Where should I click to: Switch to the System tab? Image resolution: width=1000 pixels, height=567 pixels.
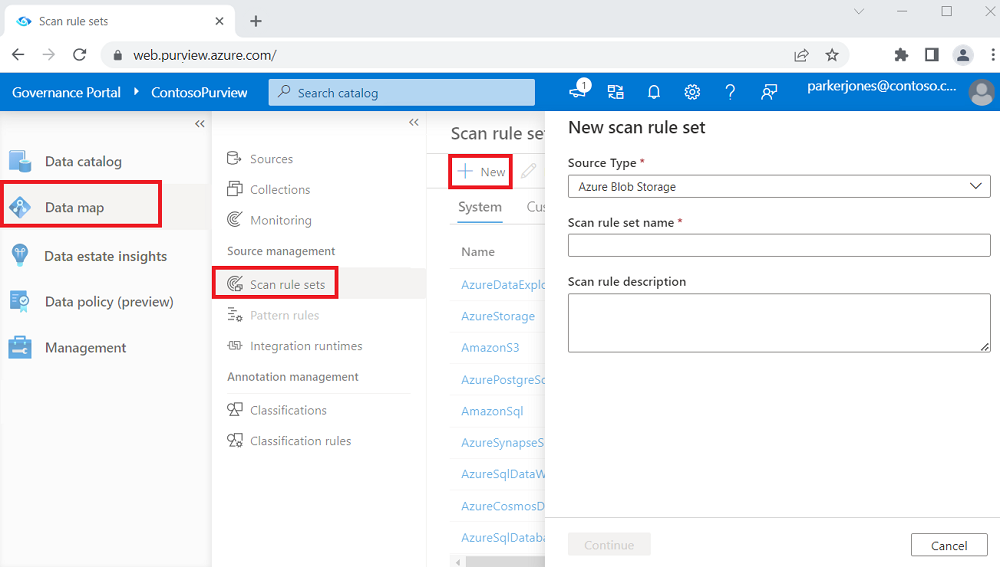[480, 207]
